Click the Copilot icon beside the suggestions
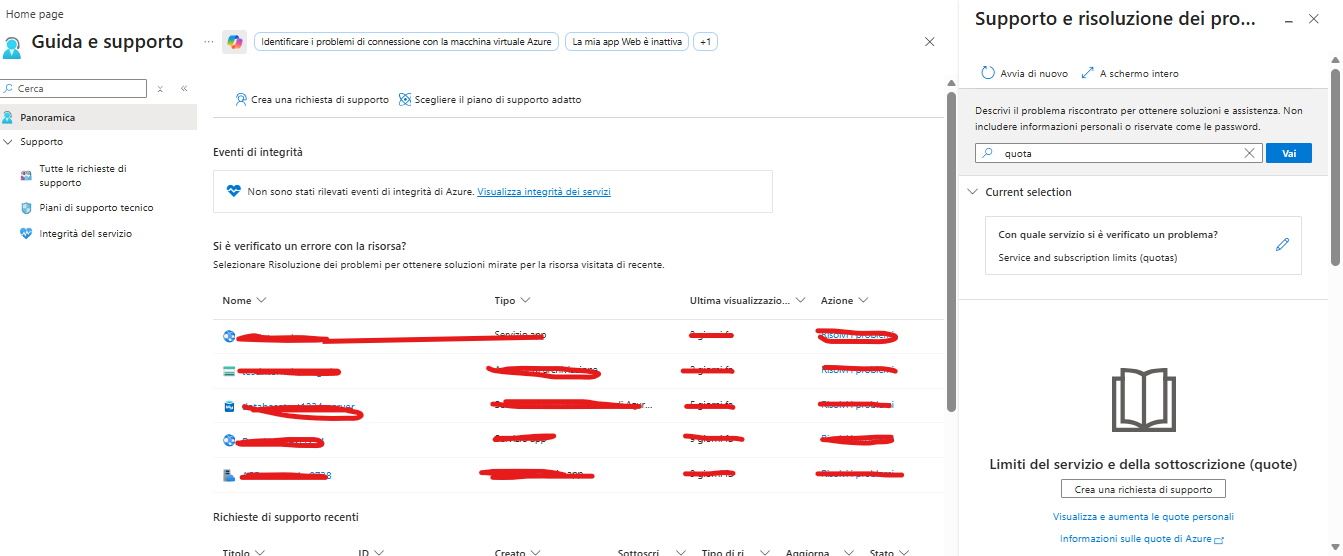This screenshot has height=556, width=1343. [x=234, y=42]
